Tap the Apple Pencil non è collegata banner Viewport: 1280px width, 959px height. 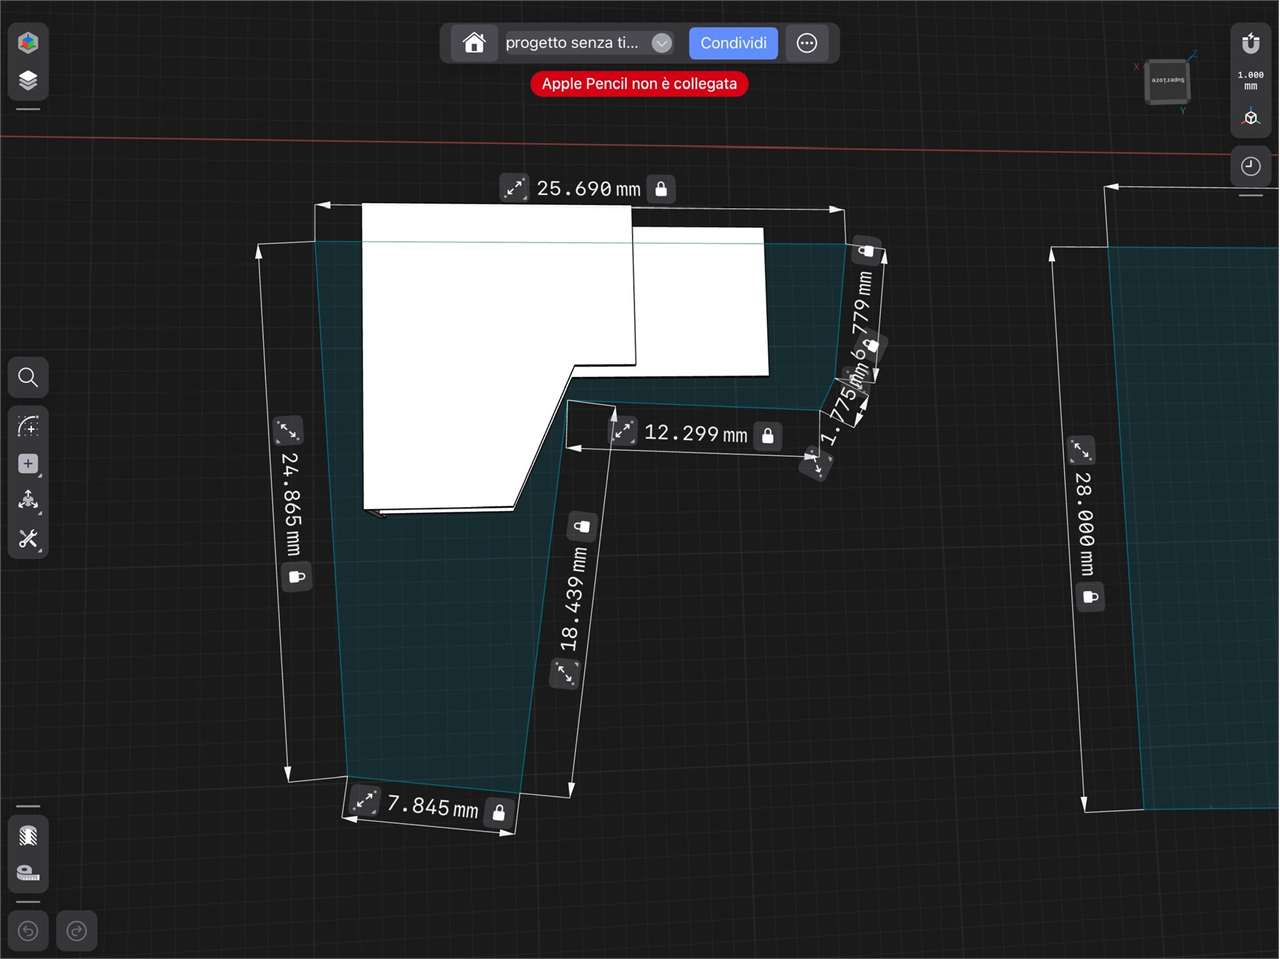coord(639,84)
